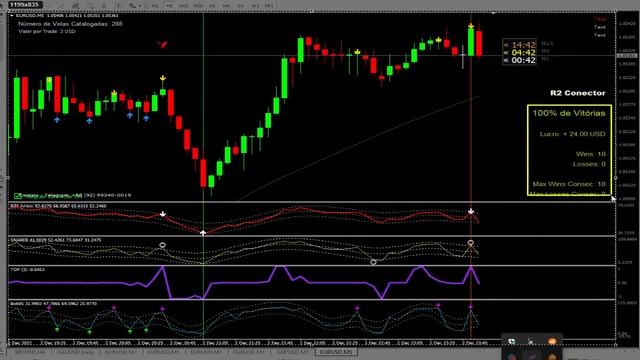The image size is (640, 360).
Task: Open the active EURUSD,M5 chart tab
Action: [x=336, y=352]
